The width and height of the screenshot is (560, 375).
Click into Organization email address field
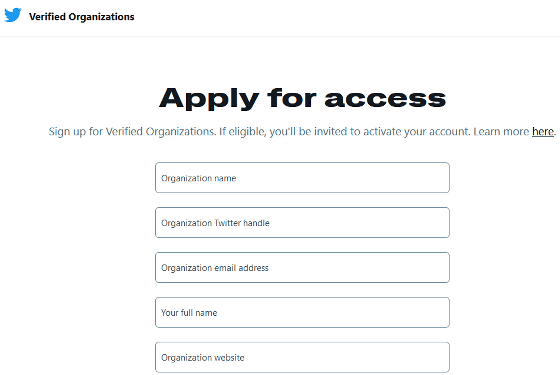coord(302,268)
